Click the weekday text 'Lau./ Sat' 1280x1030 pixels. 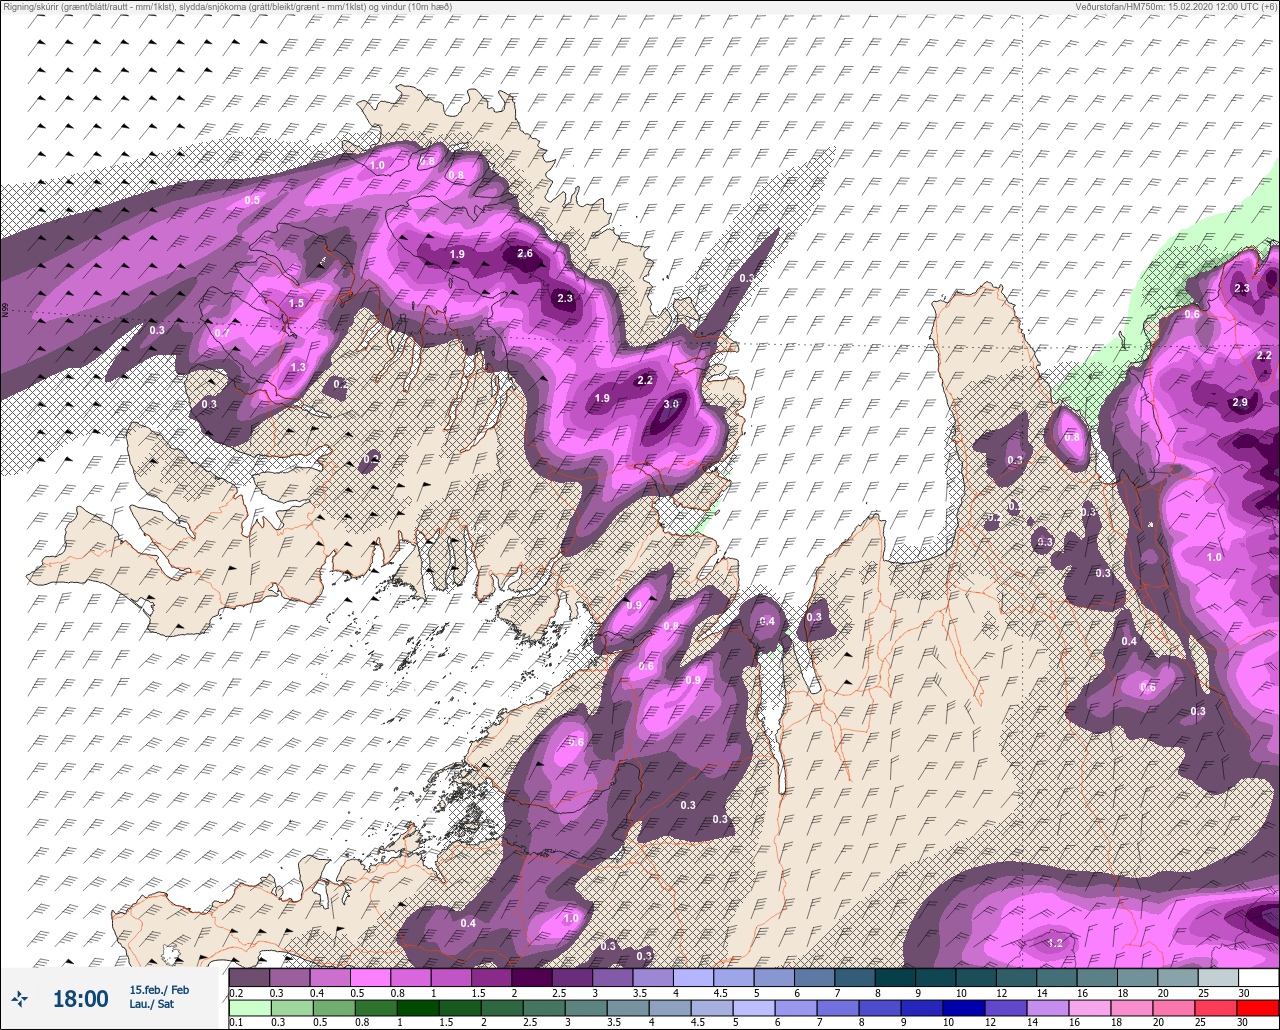[x=151, y=1004]
